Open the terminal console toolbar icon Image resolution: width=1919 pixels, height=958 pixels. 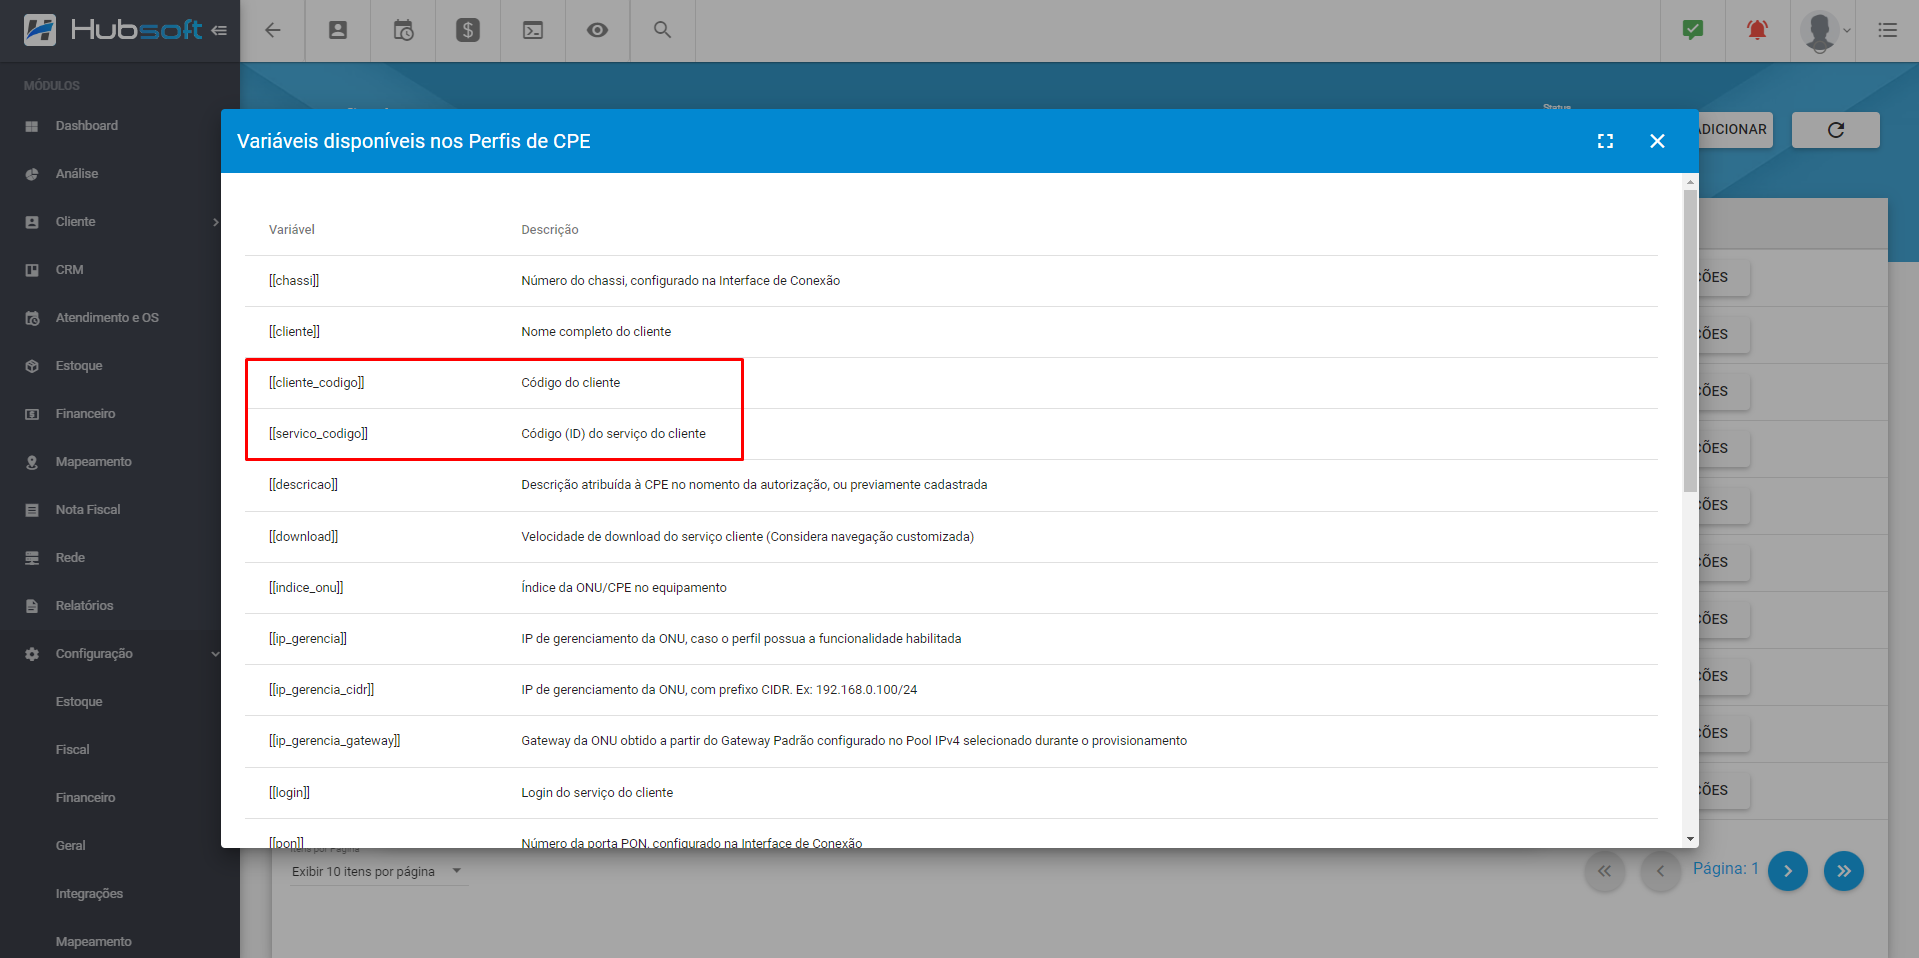coord(533,30)
